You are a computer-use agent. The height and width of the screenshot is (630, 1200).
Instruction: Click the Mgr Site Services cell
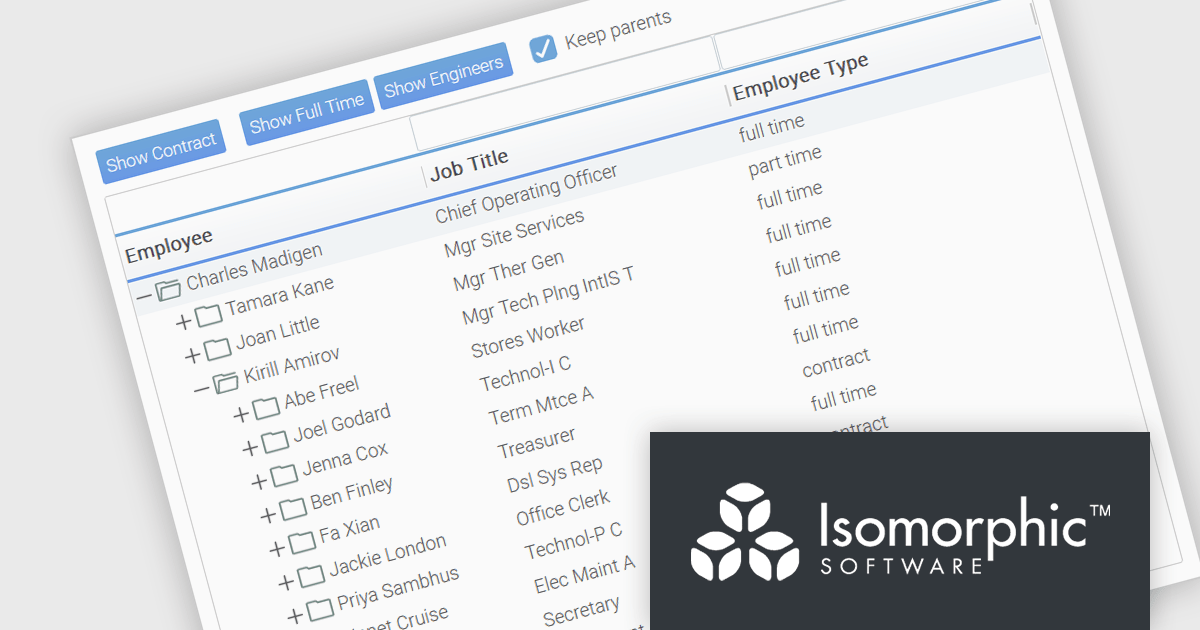tap(515, 233)
